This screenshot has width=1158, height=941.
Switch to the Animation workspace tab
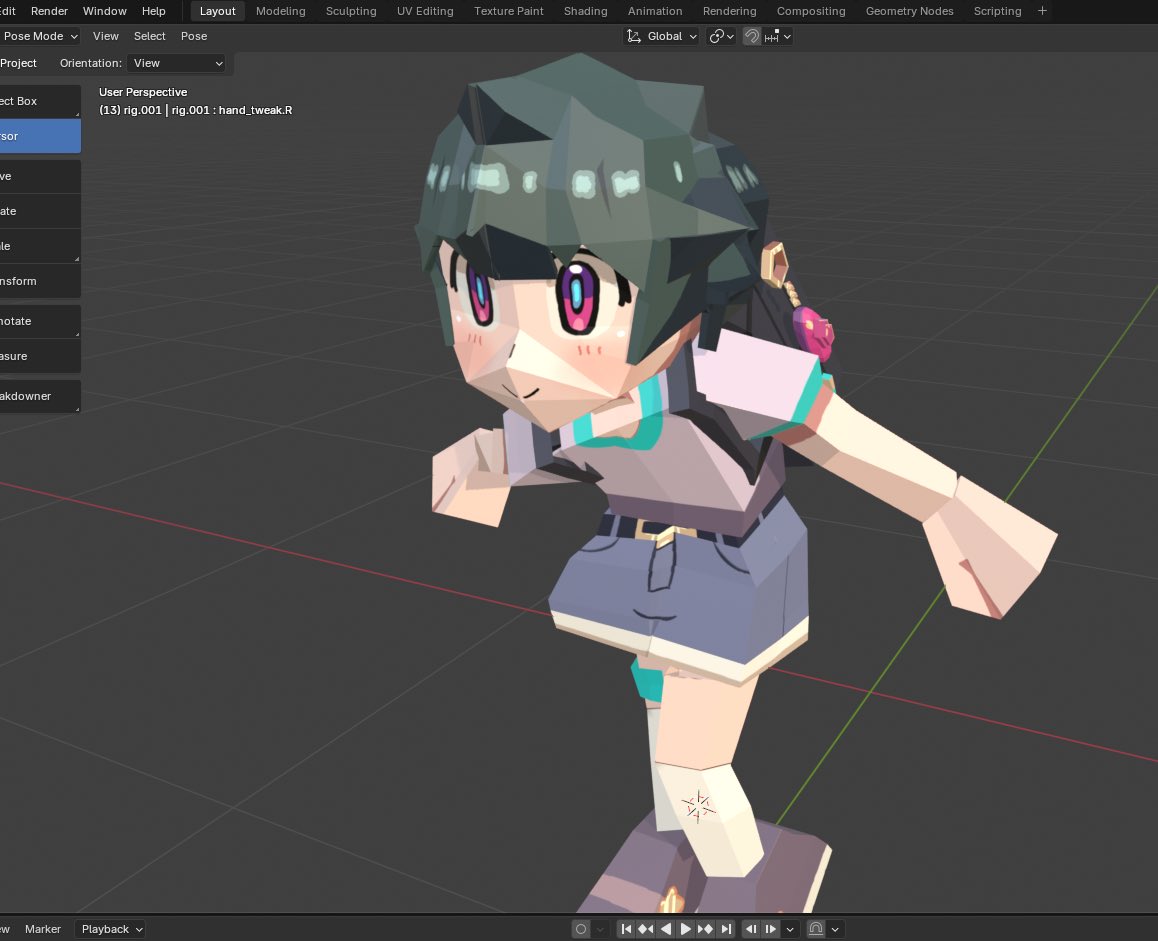click(x=655, y=11)
